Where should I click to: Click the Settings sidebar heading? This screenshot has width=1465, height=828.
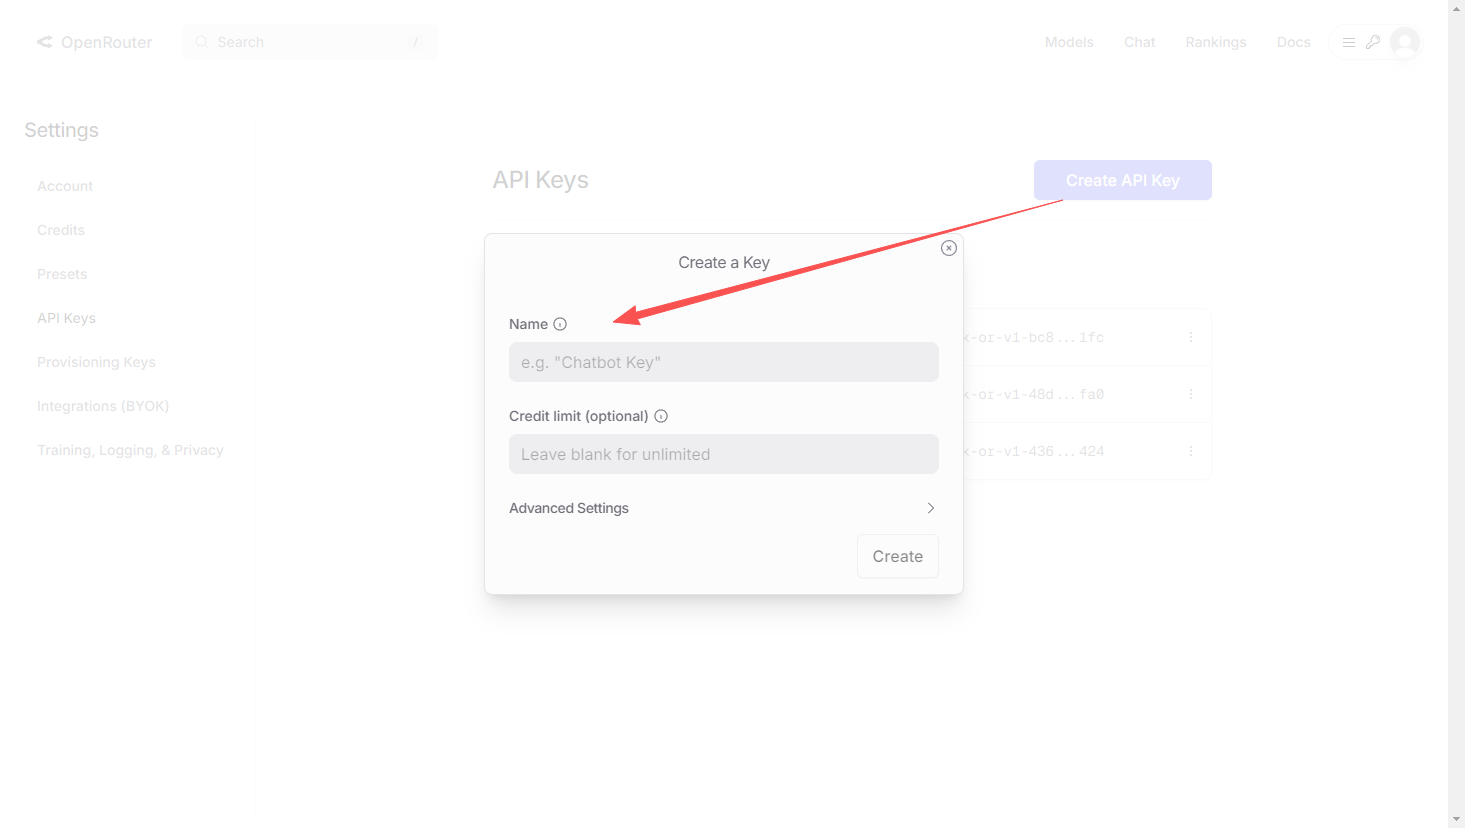point(61,130)
